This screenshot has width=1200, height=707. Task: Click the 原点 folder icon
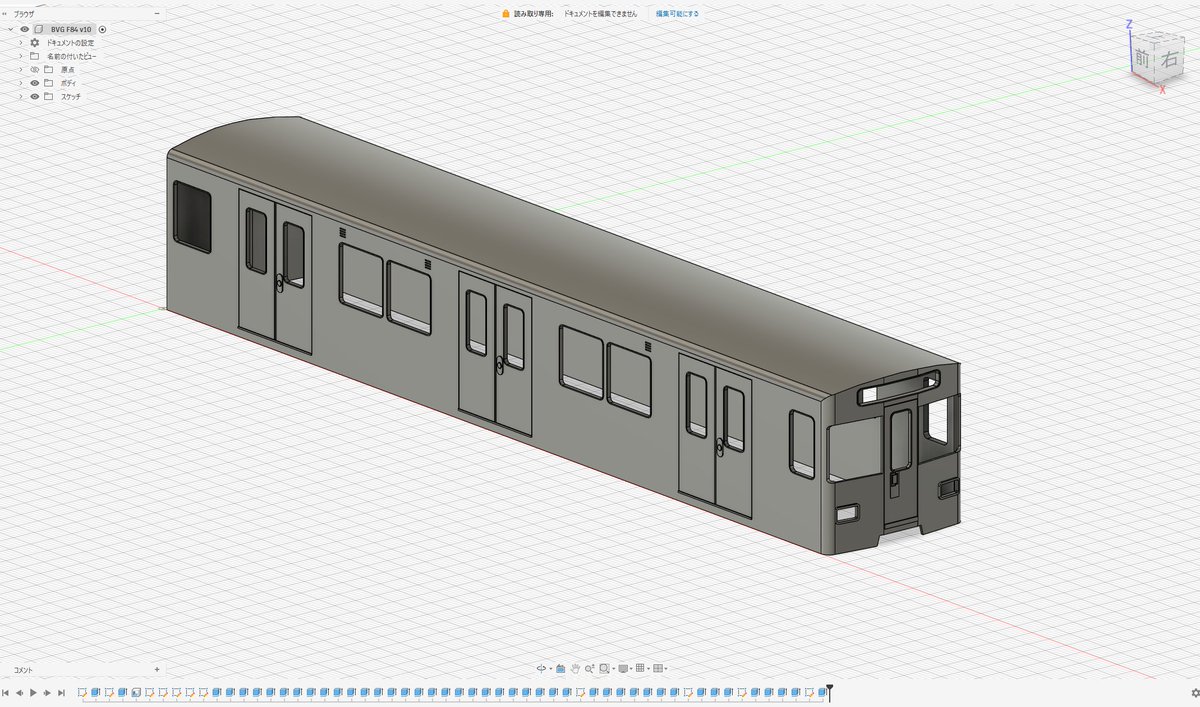click(48, 69)
